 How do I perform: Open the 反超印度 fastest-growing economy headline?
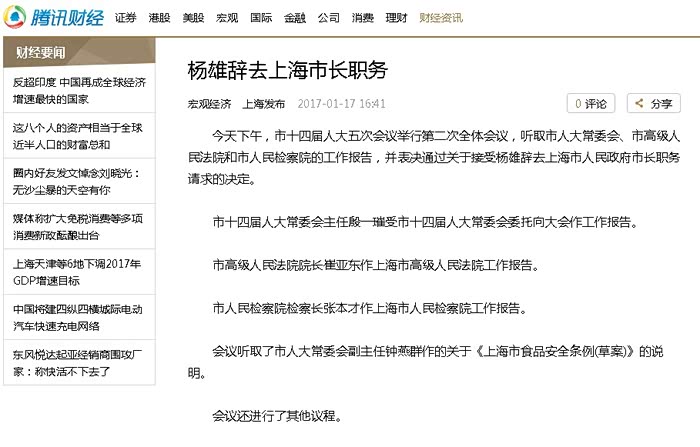point(78,91)
